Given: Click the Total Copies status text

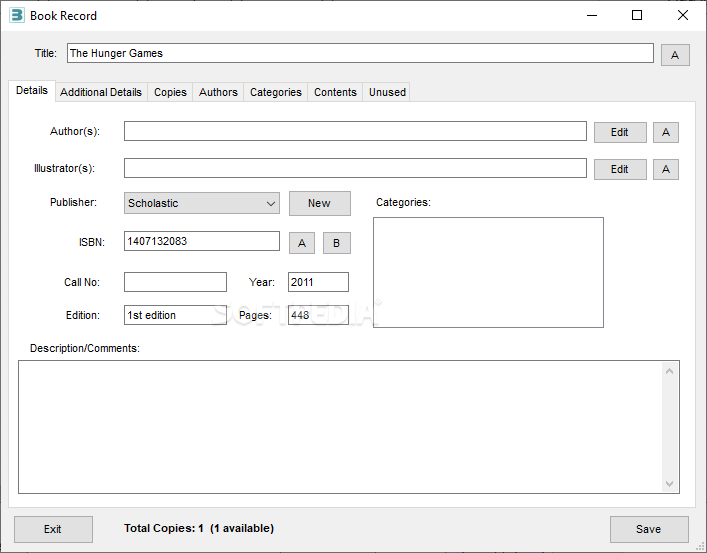Looking at the screenshot, I should [x=199, y=528].
